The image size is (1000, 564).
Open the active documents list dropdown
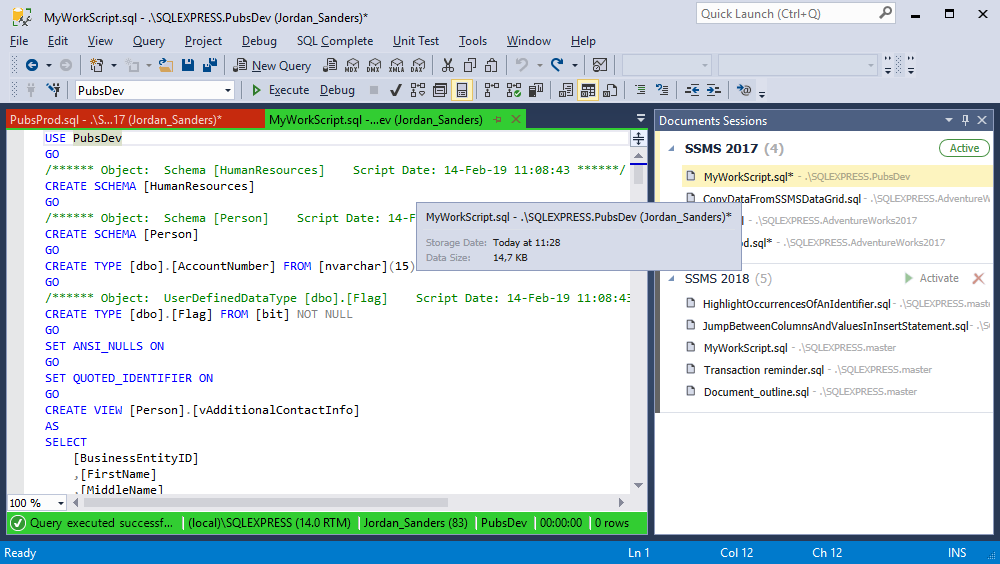[640, 119]
